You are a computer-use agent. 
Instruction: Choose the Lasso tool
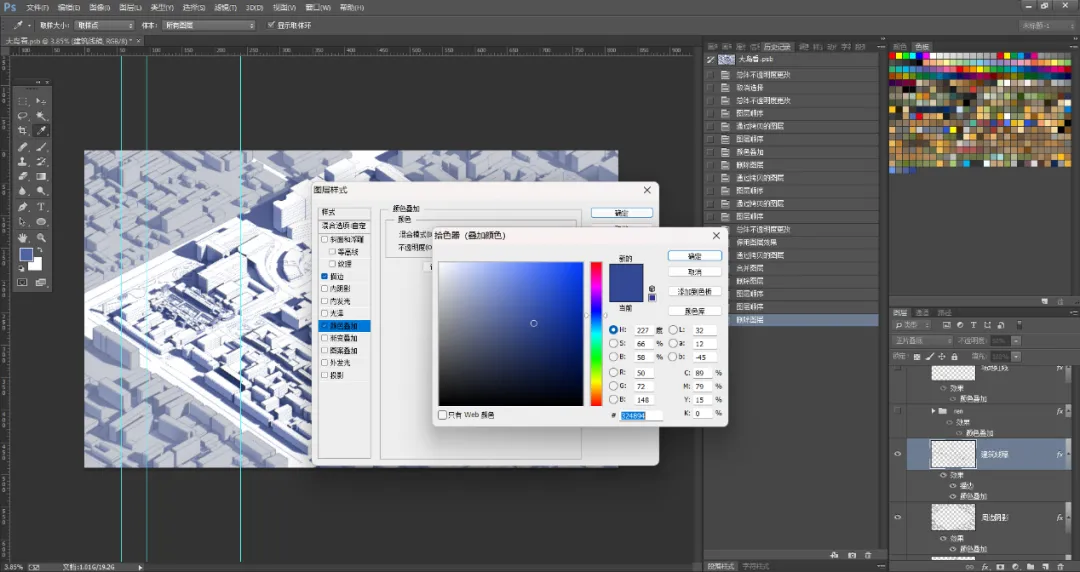click(23, 116)
